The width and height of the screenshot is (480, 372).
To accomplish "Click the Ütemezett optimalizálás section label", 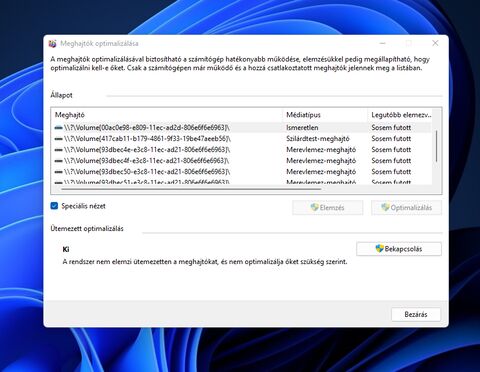I will click(x=87, y=229).
